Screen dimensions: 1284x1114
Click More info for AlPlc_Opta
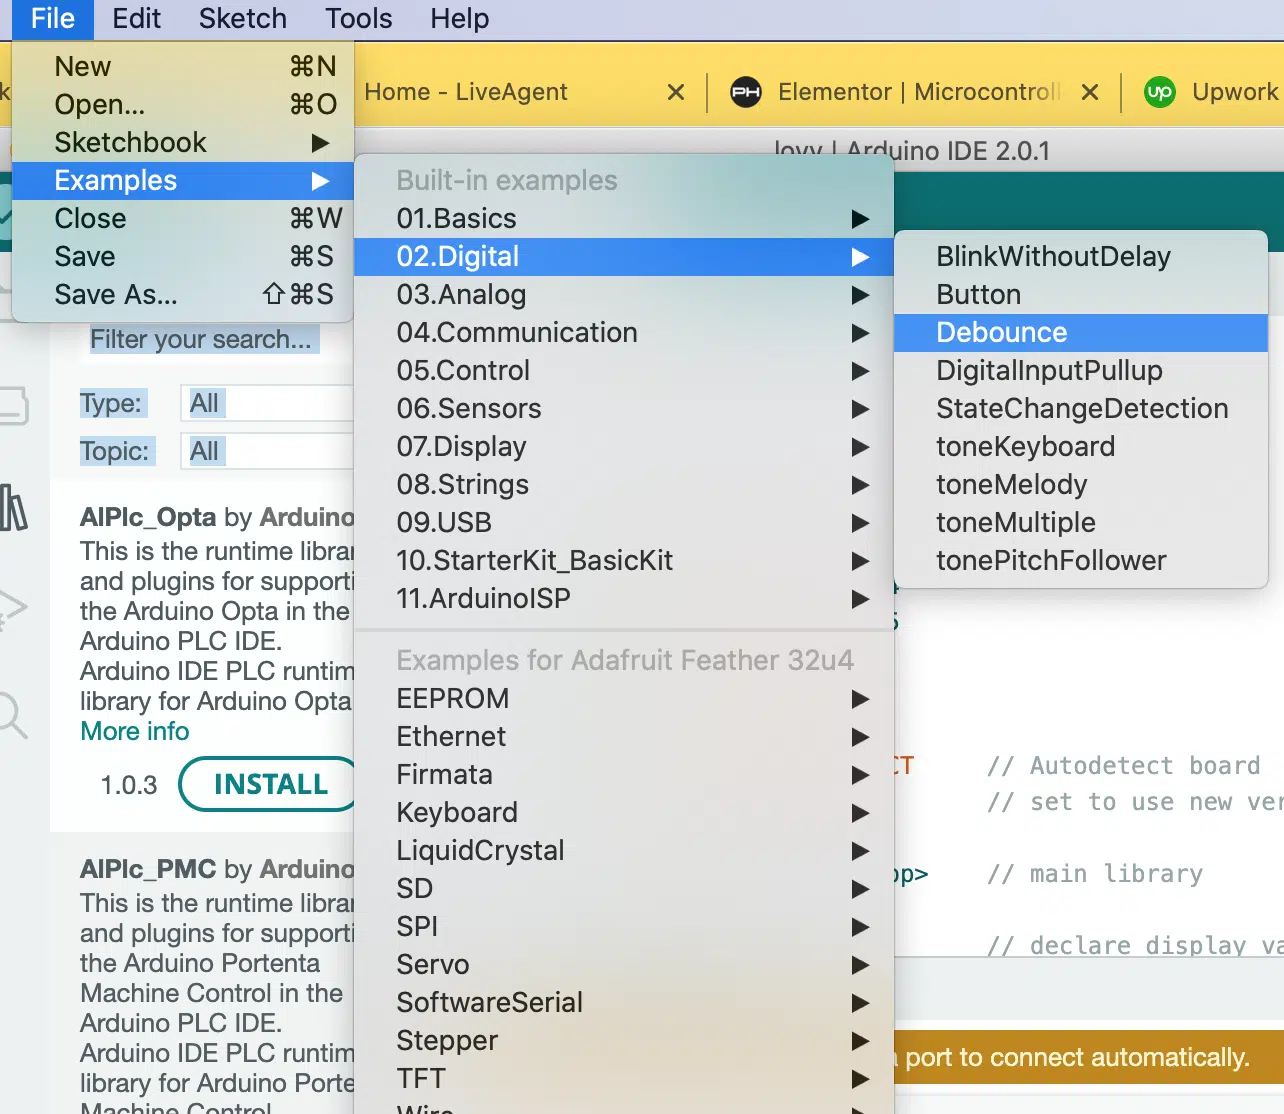point(135,732)
